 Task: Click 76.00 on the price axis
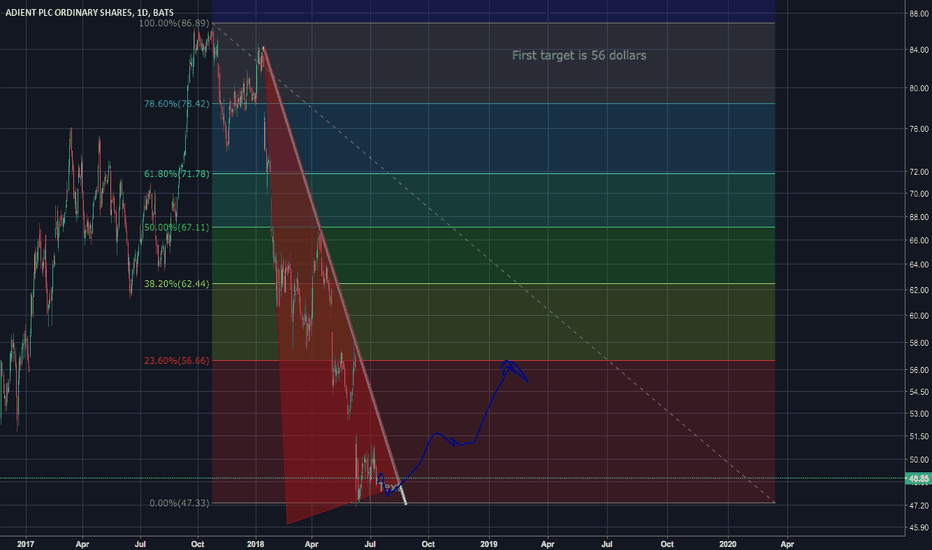[918, 128]
